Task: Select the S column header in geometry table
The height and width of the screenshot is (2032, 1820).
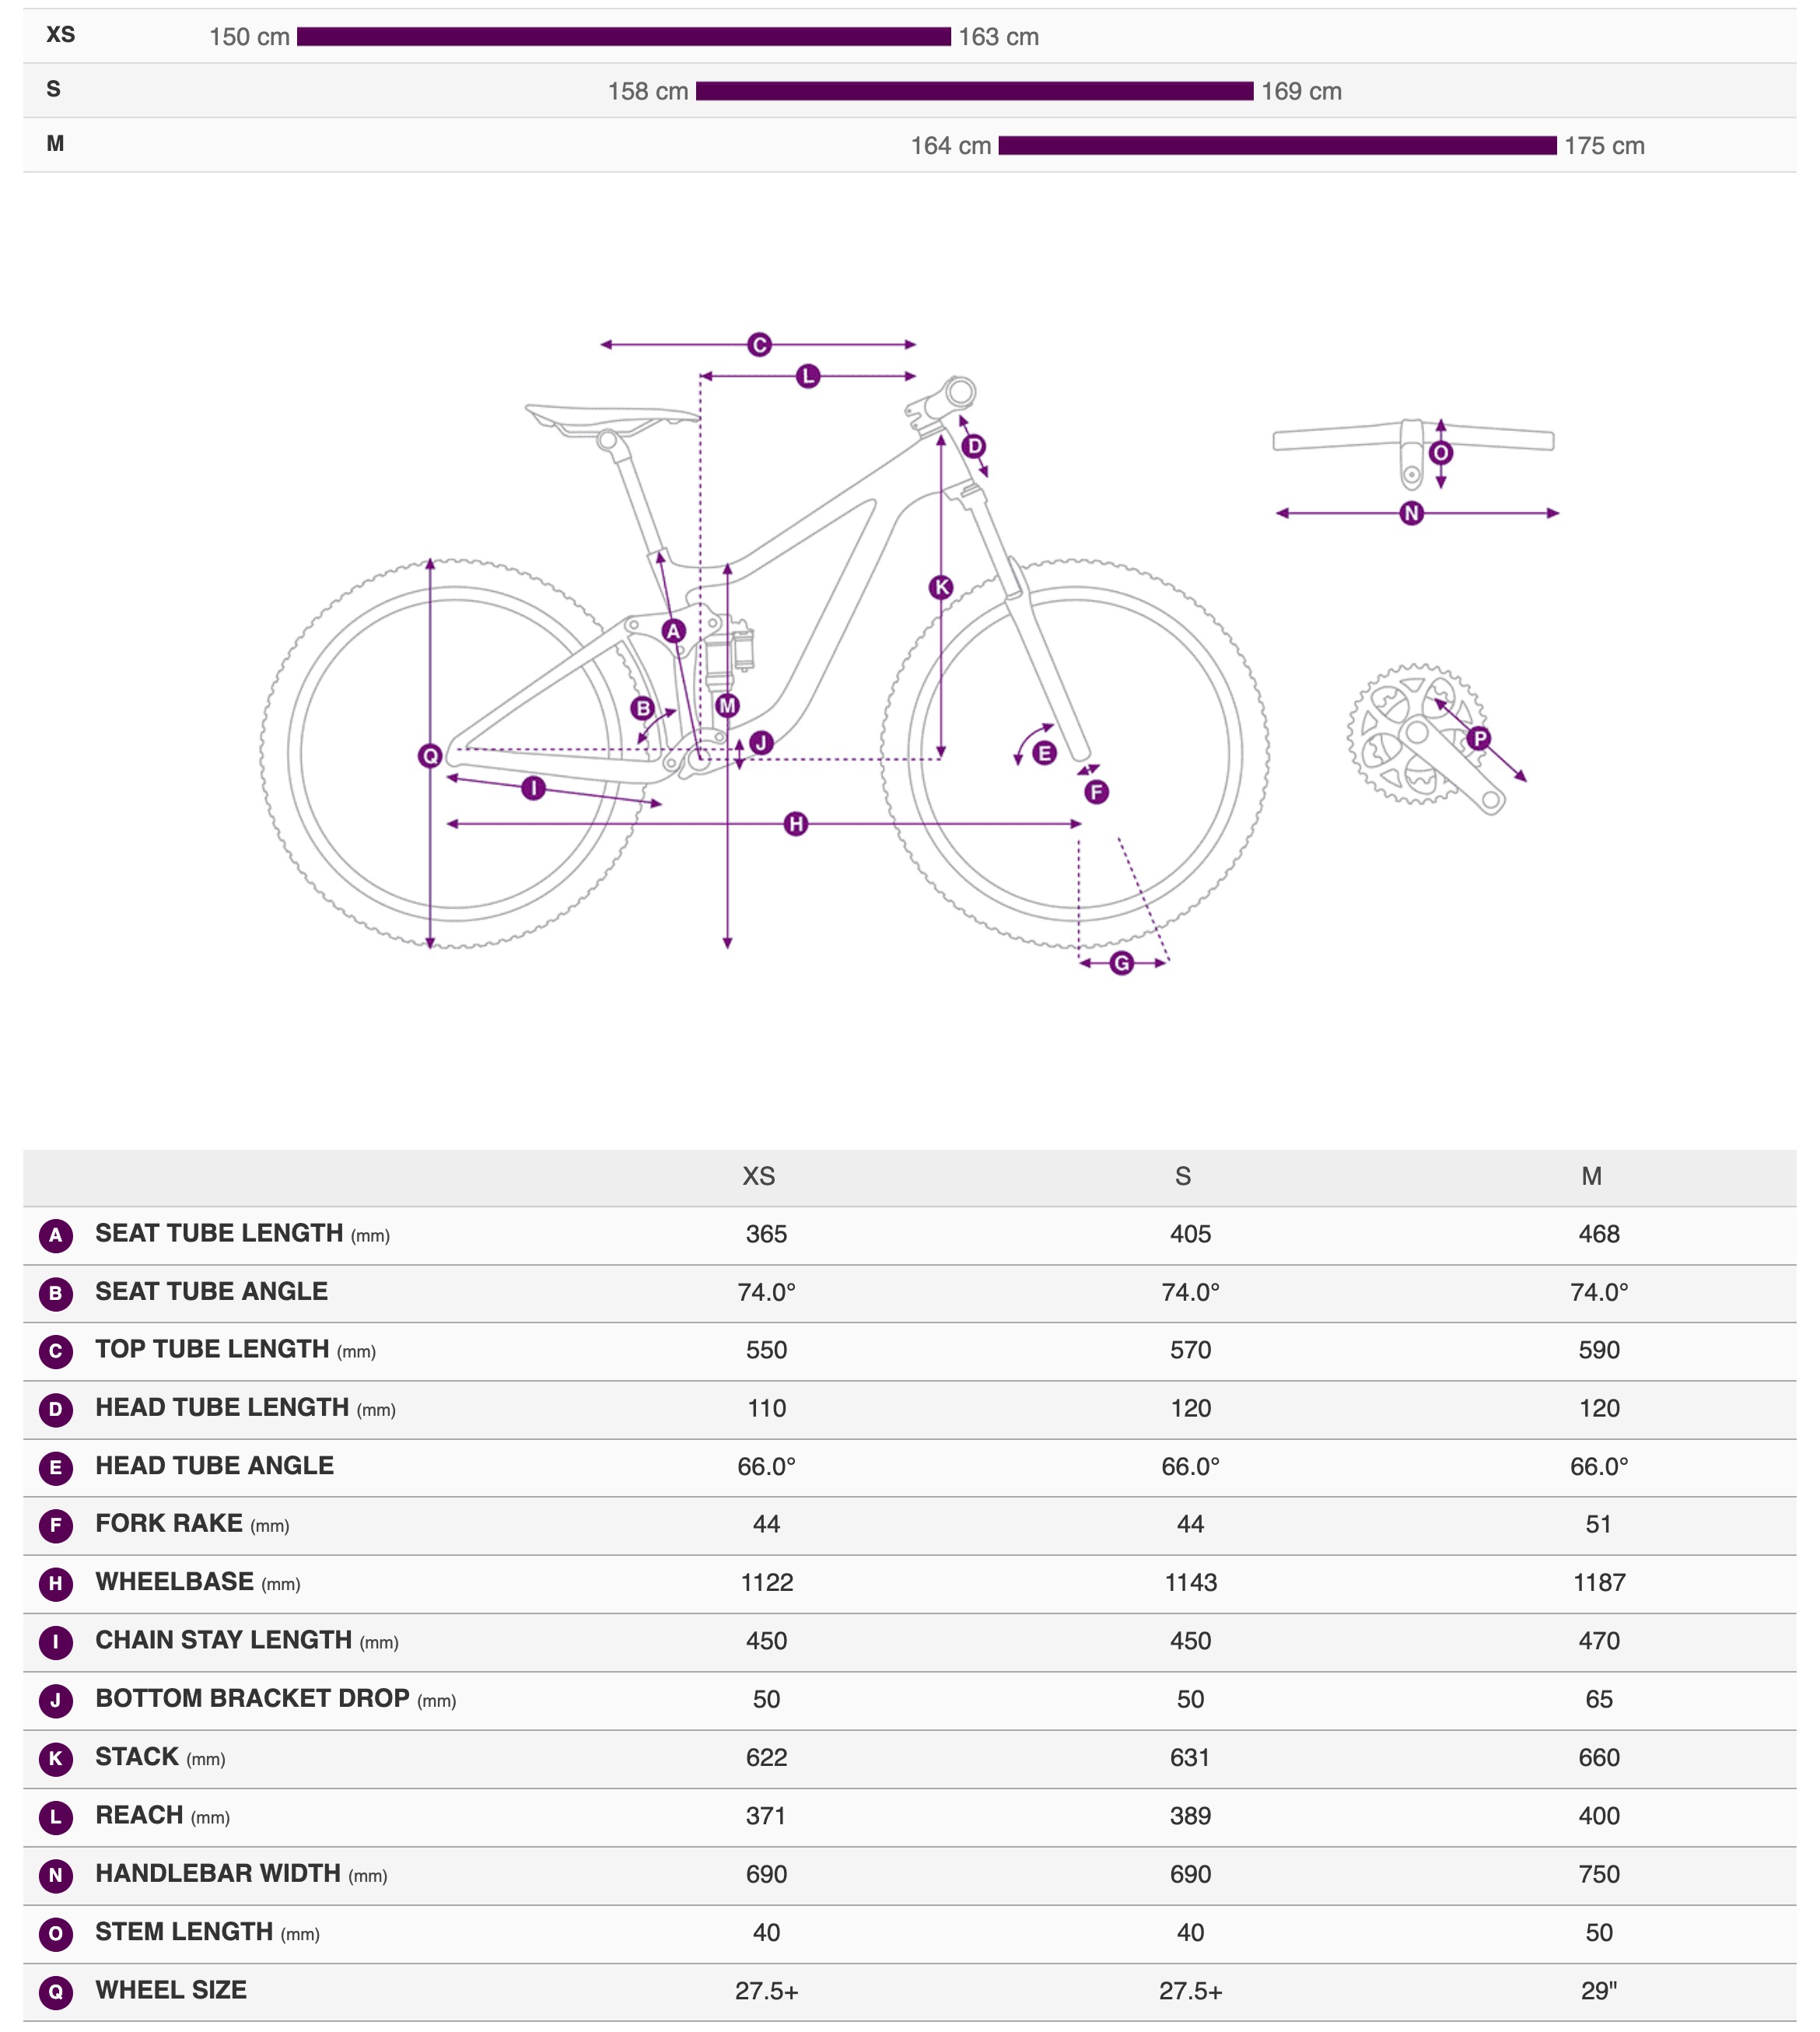Action: coord(1183,1176)
